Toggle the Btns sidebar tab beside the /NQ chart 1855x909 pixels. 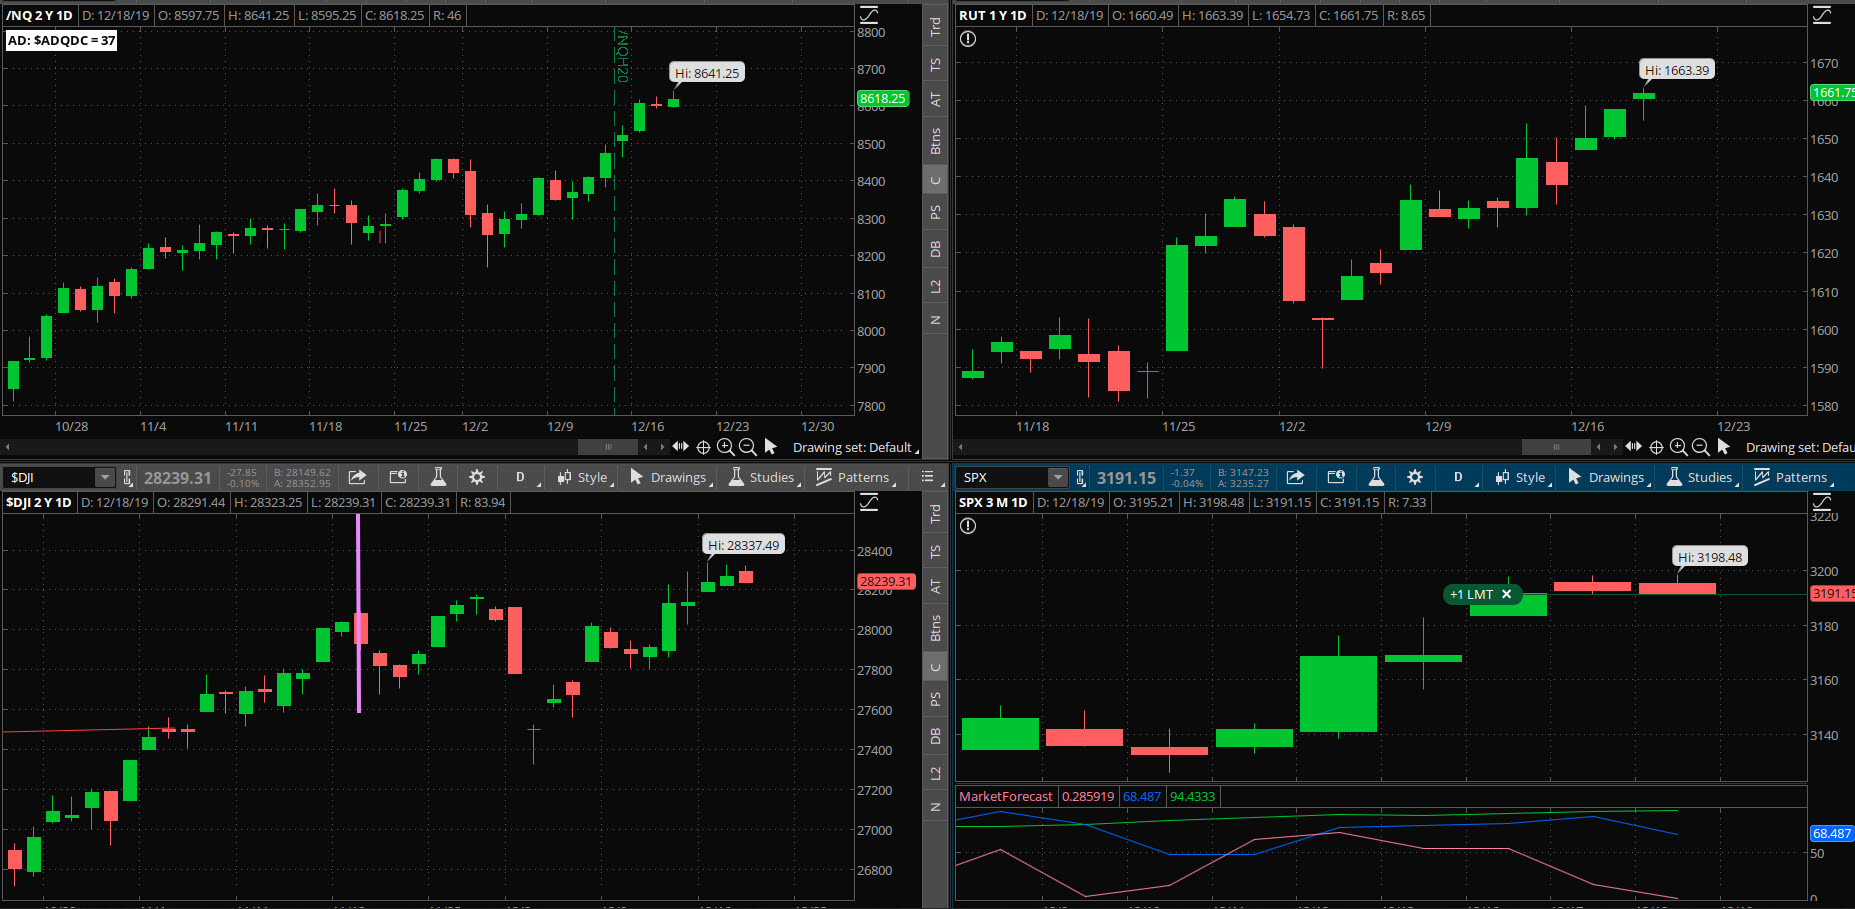tap(936, 141)
